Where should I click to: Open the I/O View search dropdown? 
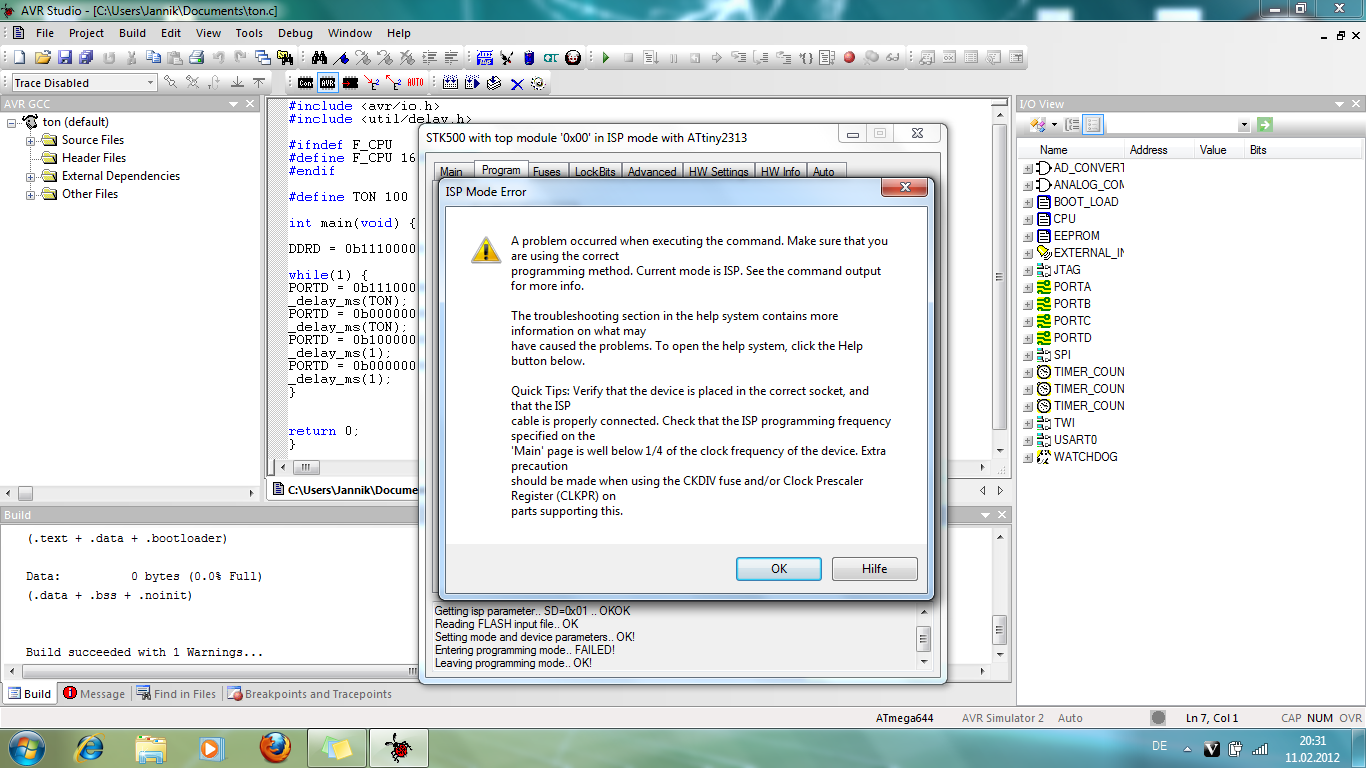[1244, 125]
